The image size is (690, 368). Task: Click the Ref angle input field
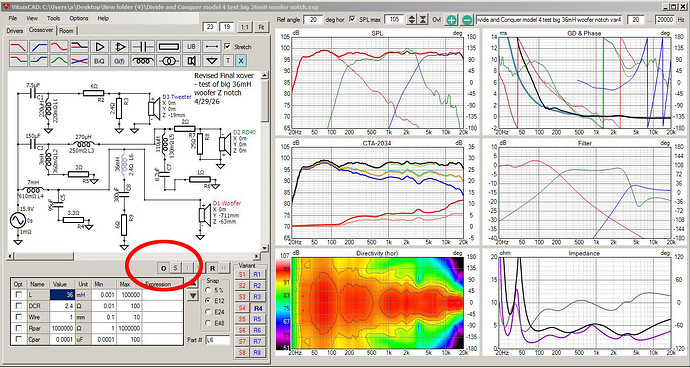point(313,20)
